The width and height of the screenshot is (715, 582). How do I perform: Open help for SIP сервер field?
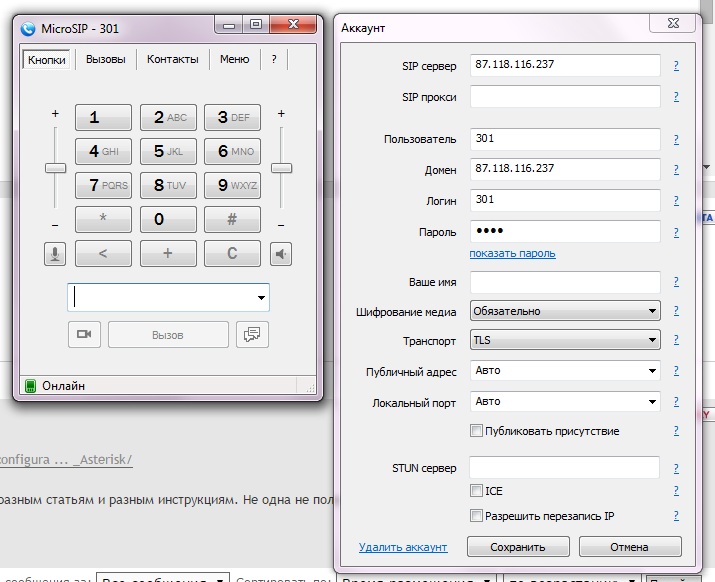coord(676,65)
